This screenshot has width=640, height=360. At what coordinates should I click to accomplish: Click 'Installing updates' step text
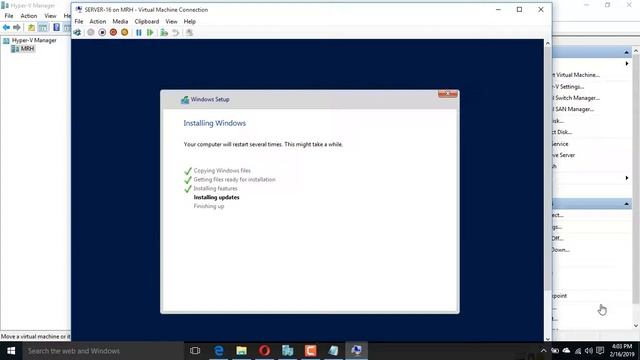point(216,197)
